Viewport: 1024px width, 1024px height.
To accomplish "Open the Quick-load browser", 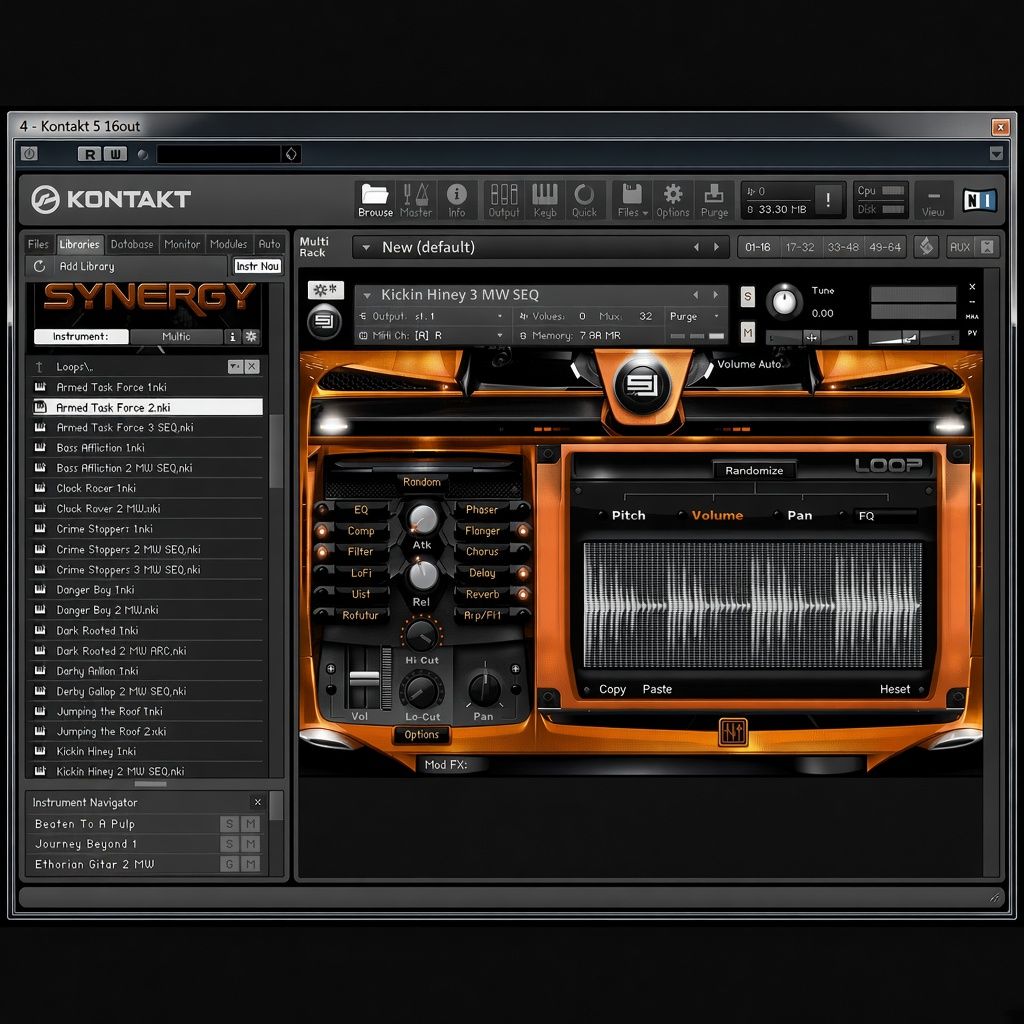I will (584, 200).
